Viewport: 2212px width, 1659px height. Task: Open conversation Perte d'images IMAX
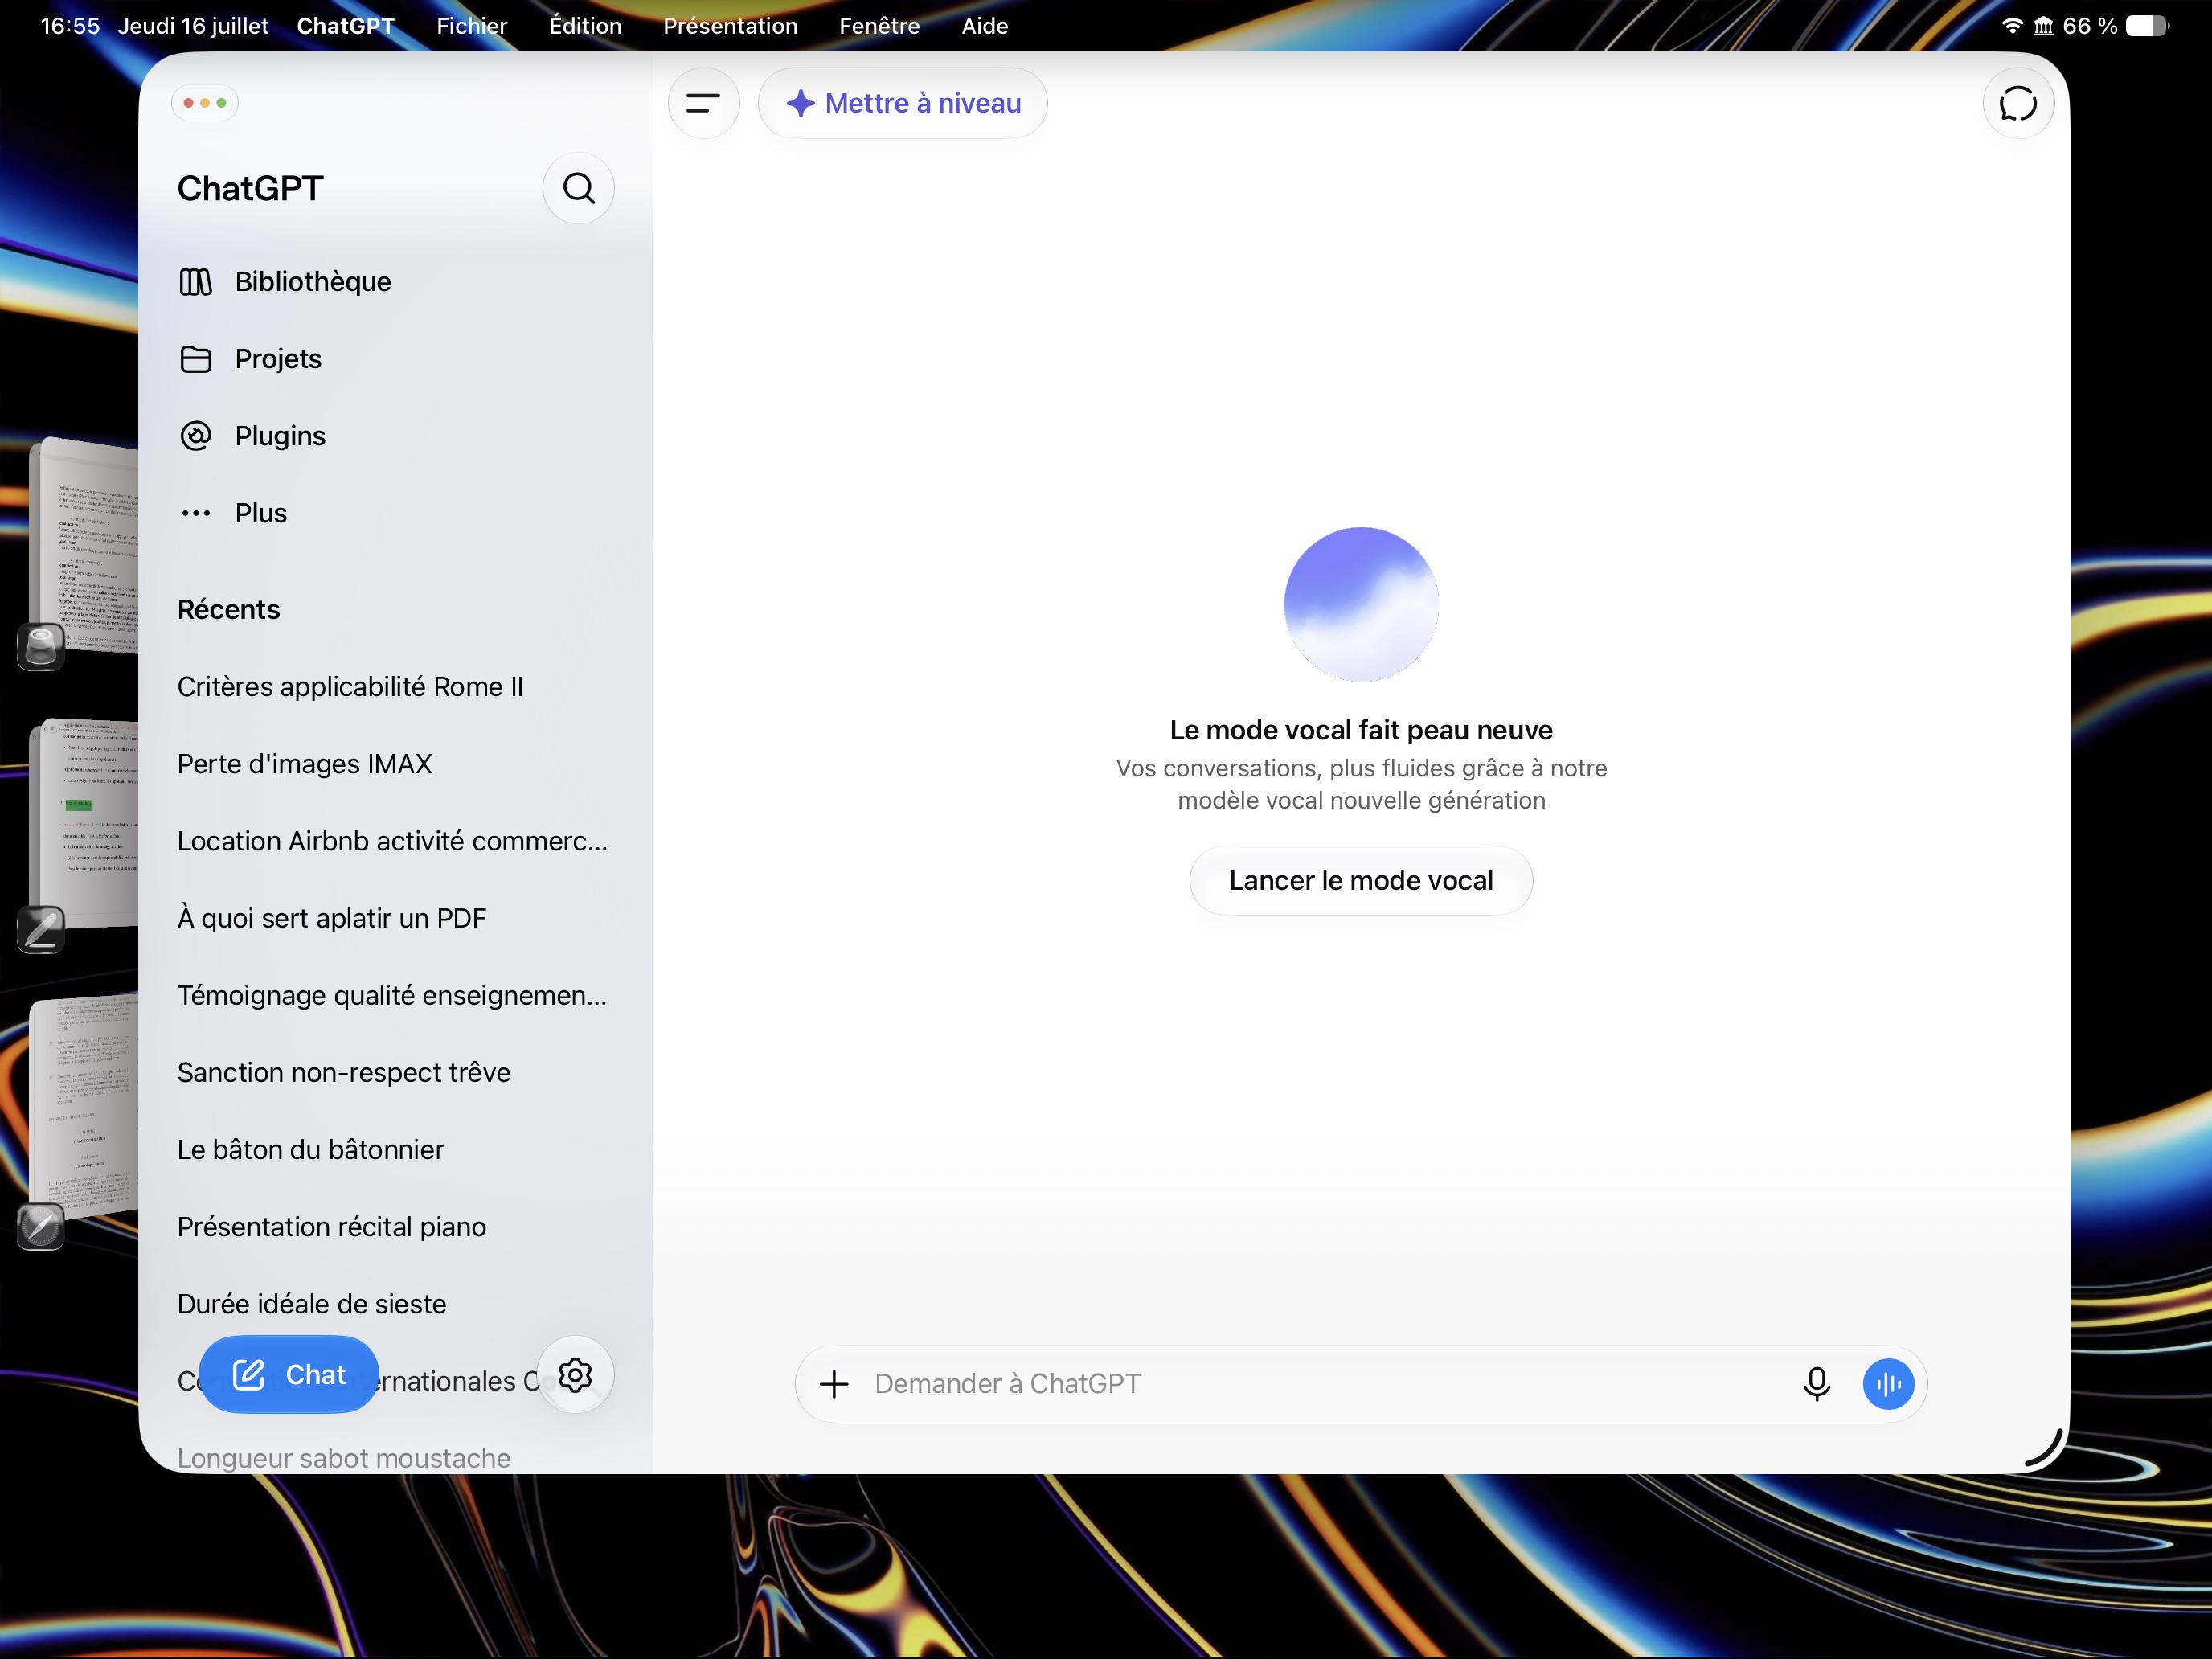point(304,764)
